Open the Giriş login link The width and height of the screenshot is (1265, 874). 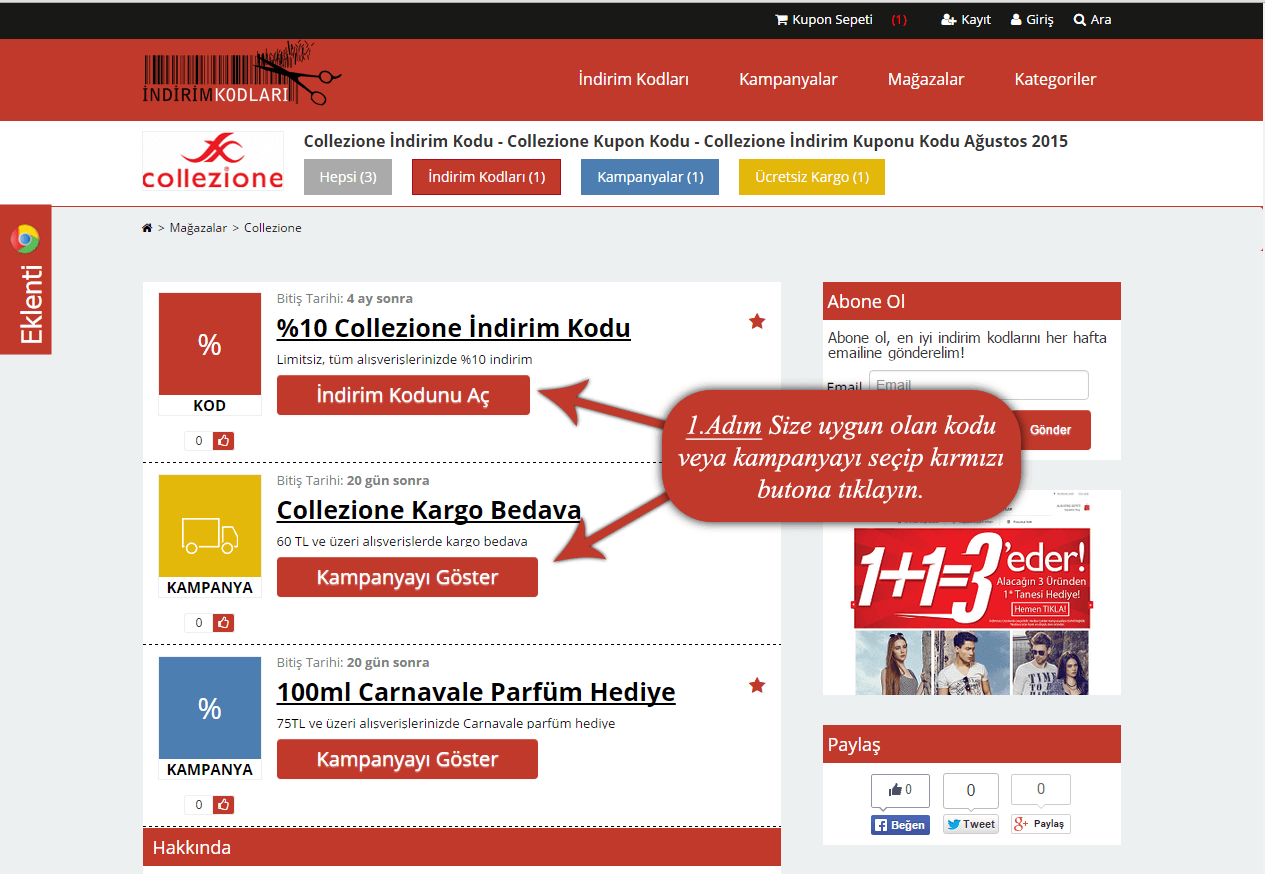(1032, 20)
